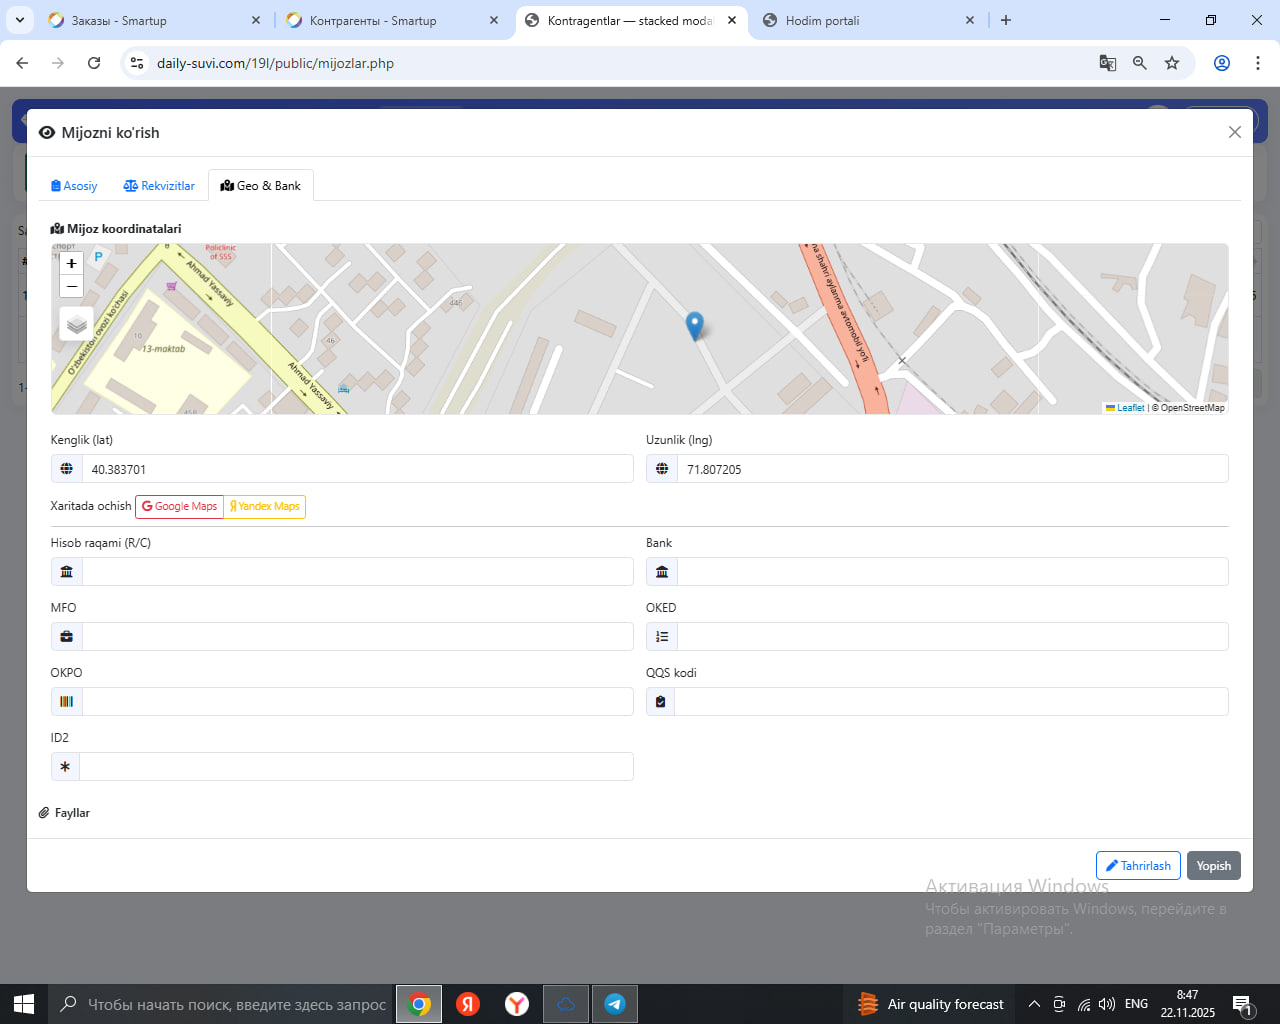The width and height of the screenshot is (1280, 1024).
Task: Click the blue location marker on map
Action: point(694,325)
